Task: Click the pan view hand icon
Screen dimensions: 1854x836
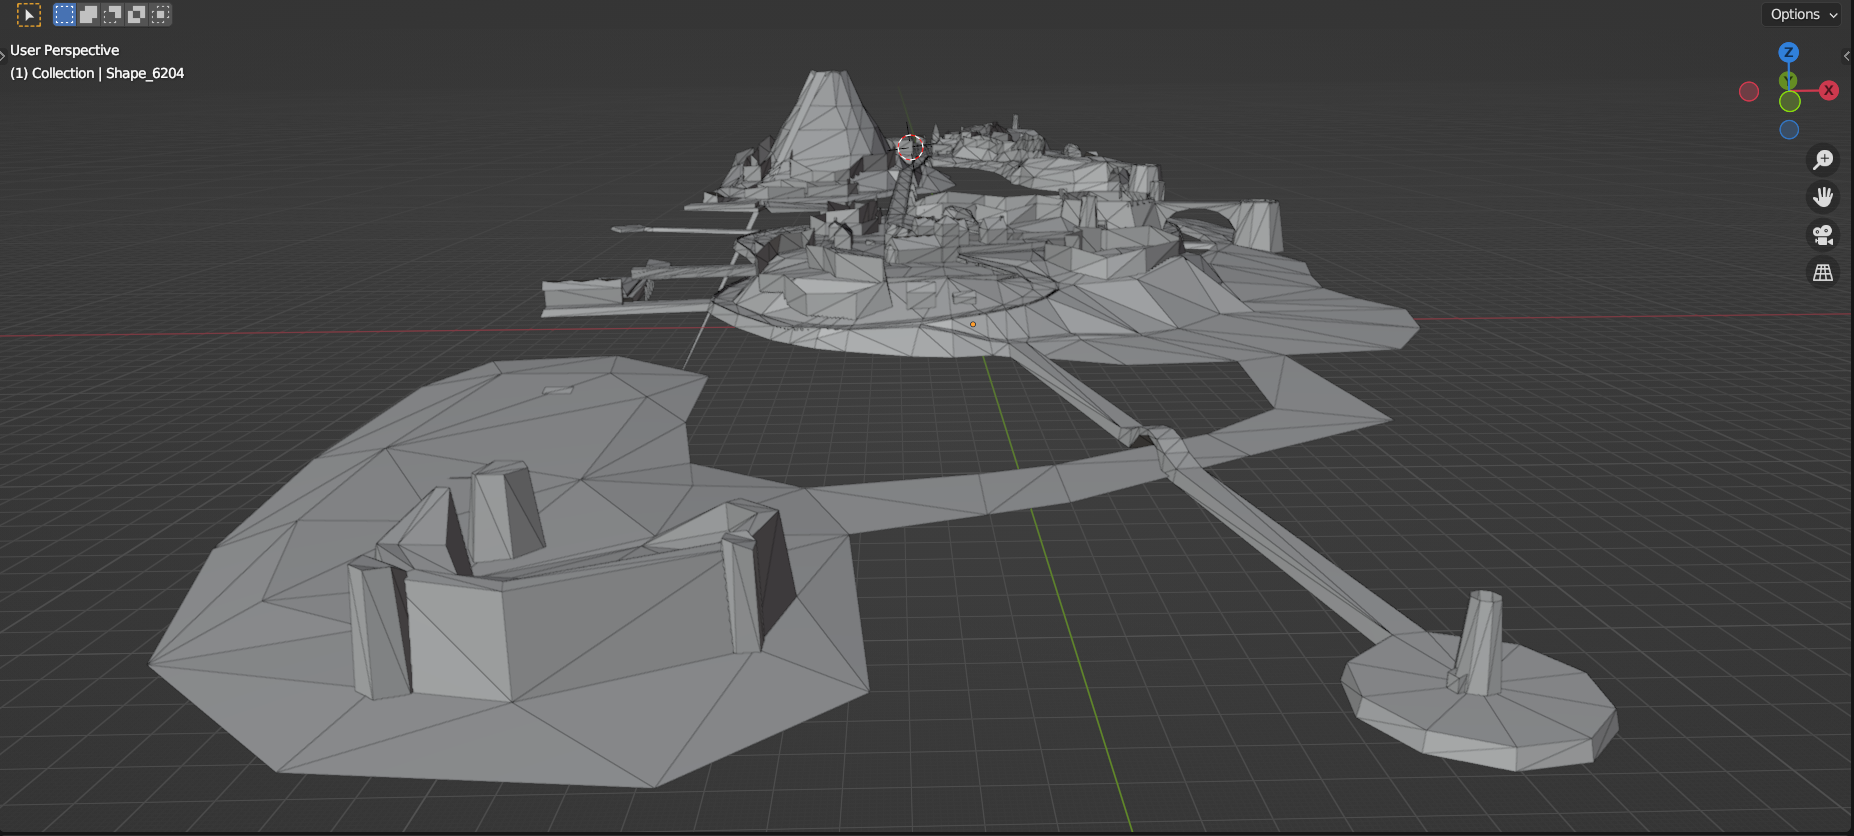Action: pyautogui.click(x=1823, y=197)
